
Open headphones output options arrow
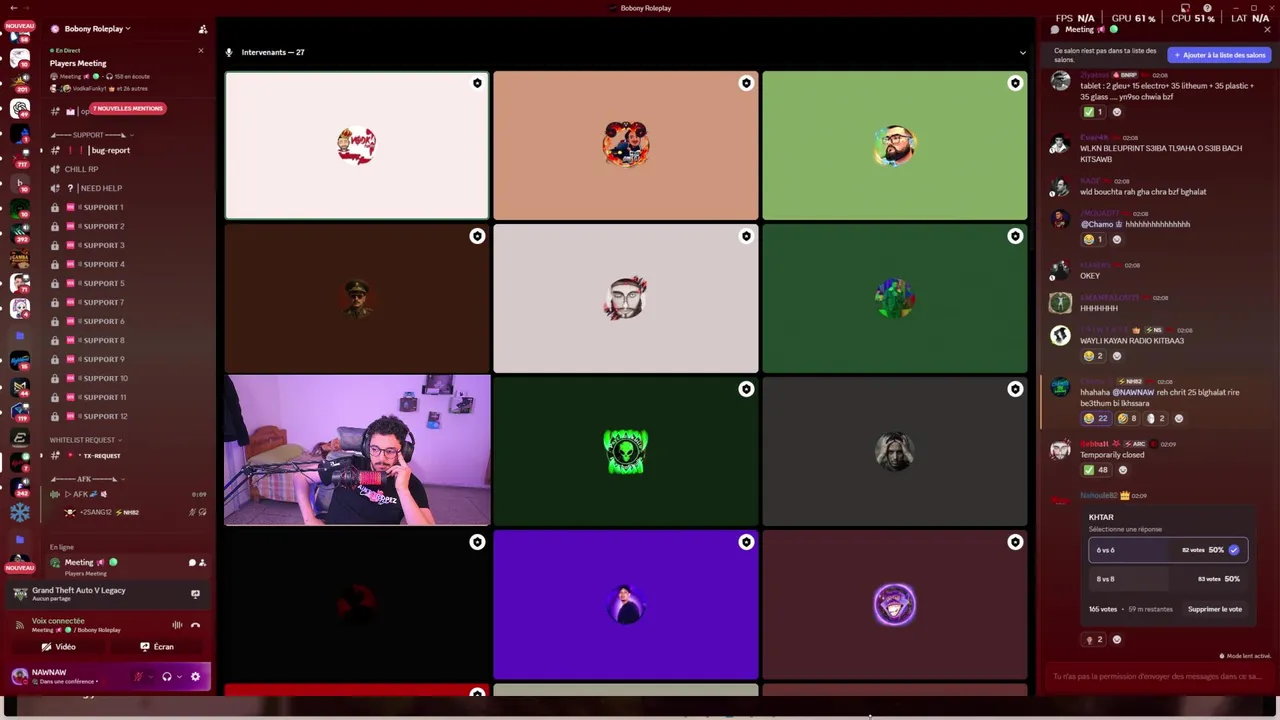[179, 677]
